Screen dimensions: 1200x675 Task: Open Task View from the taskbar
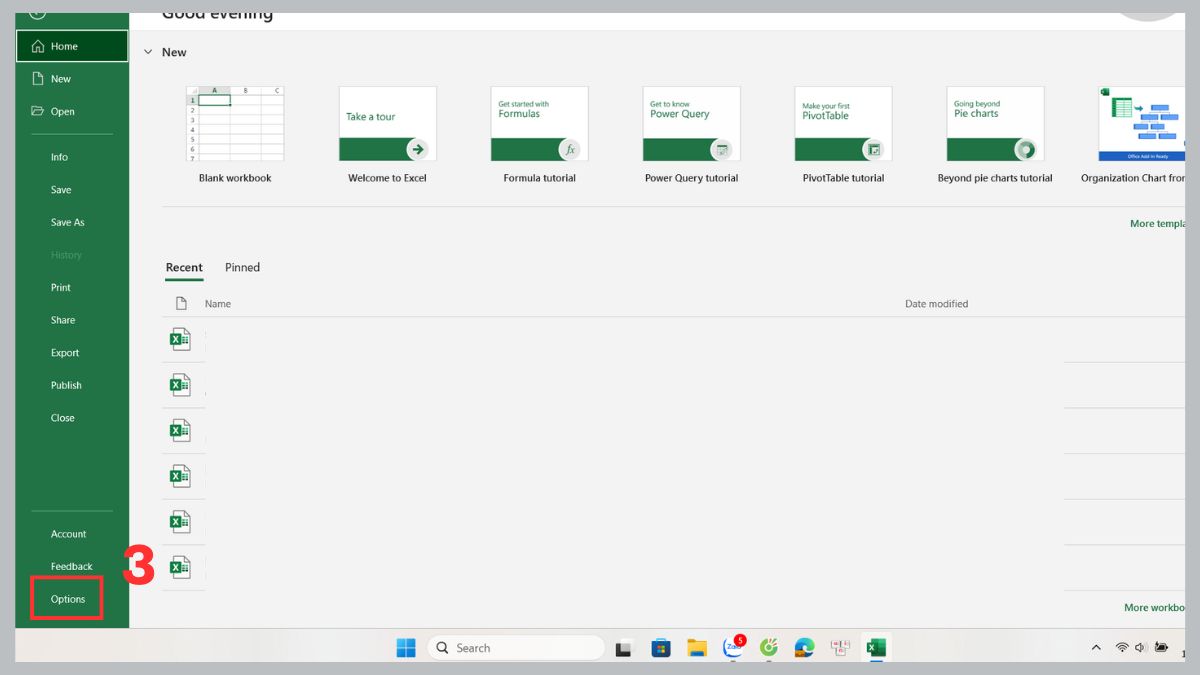(x=624, y=648)
